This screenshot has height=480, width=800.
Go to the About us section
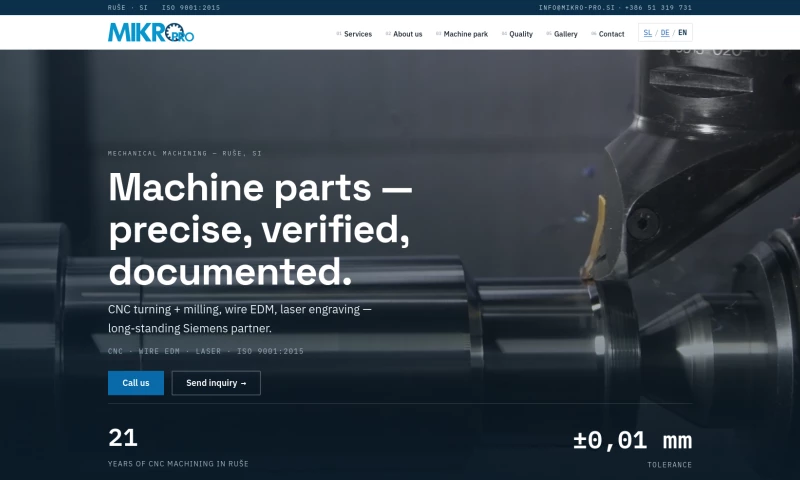[x=404, y=34]
